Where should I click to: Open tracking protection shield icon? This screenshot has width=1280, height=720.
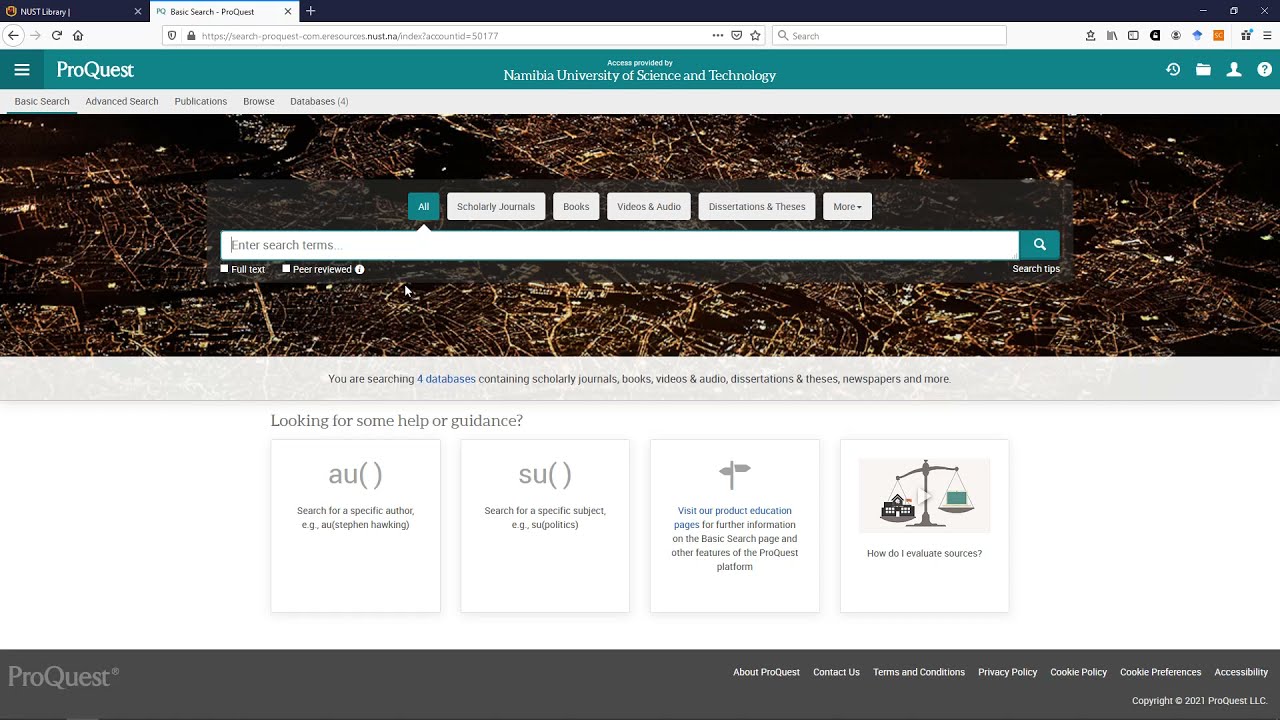pos(172,35)
